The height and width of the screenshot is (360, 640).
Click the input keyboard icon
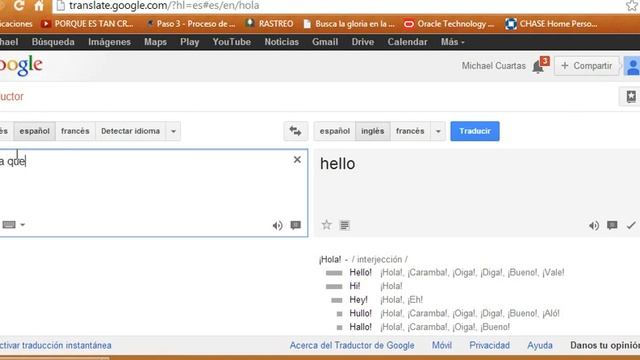(x=9, y=224)
